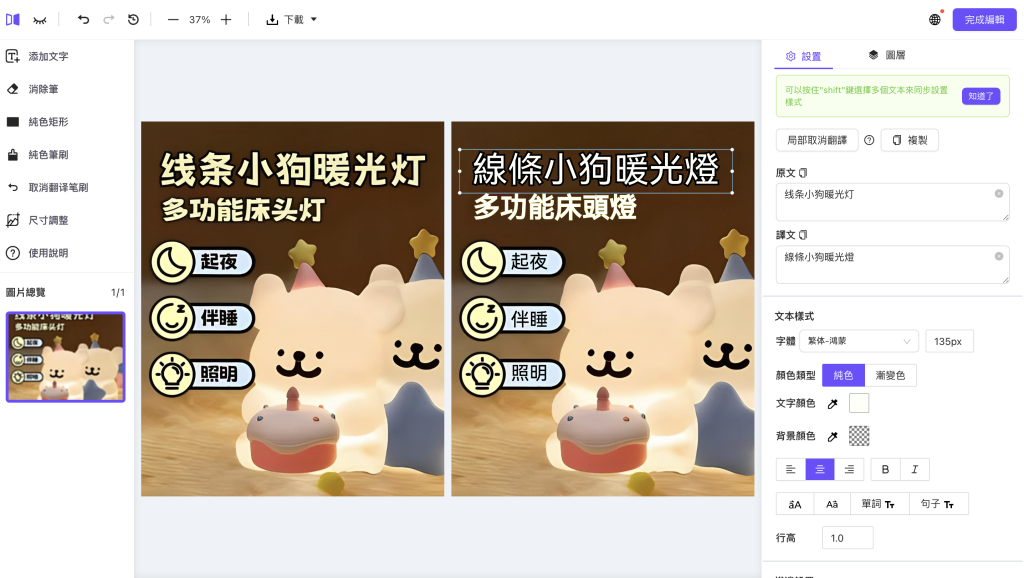Clear the 譯文 text field
1024x578 pixels.
pyautogui.click(x=999, y=256)
